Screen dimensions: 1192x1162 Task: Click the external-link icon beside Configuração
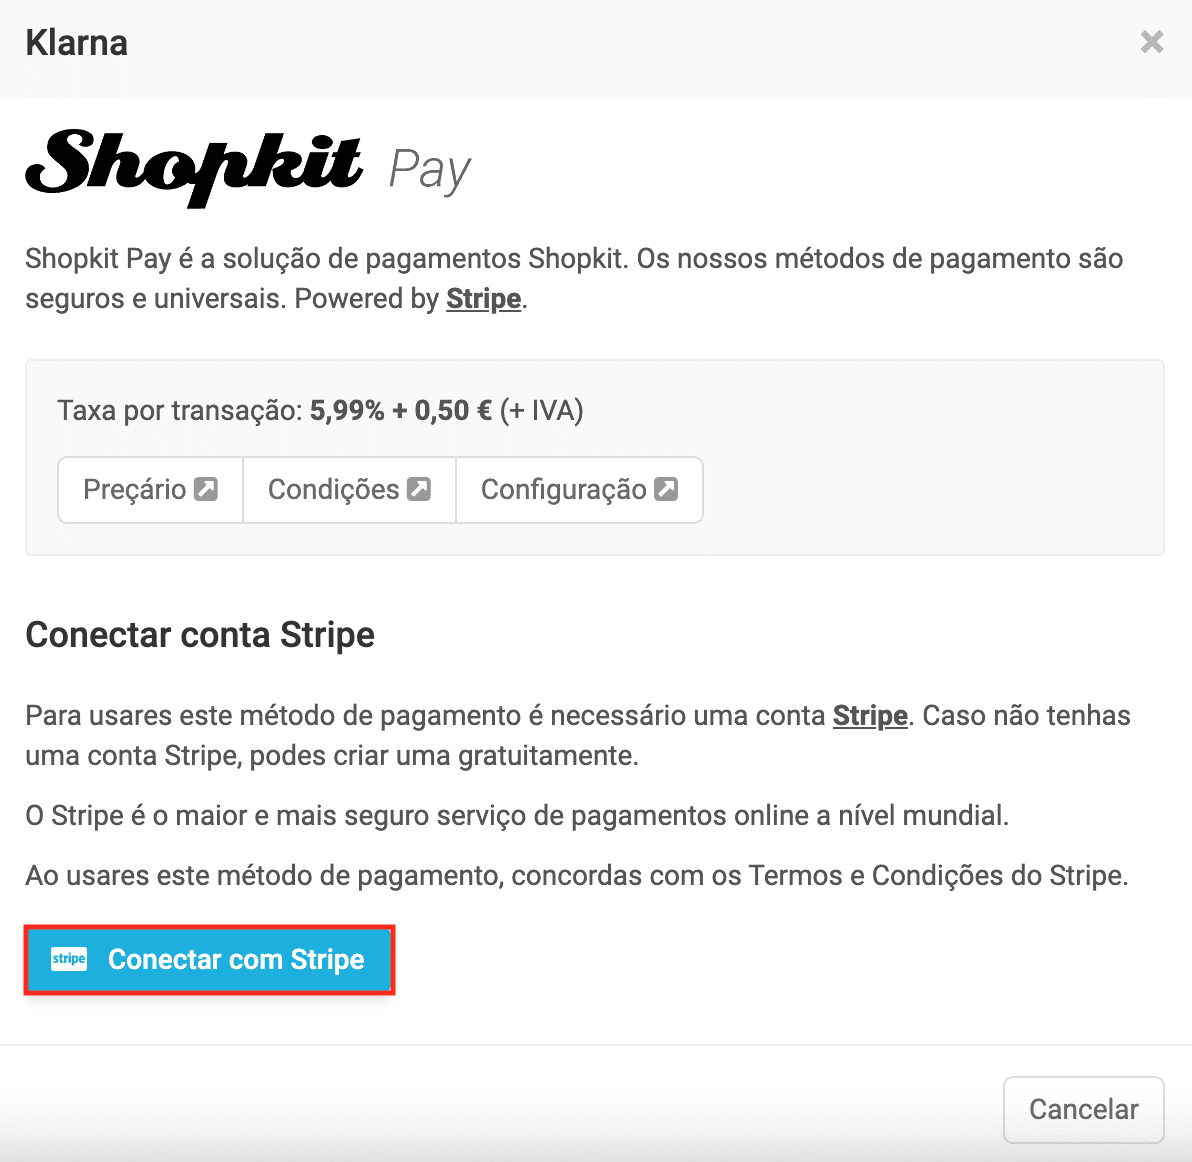[x=666, y=489]
